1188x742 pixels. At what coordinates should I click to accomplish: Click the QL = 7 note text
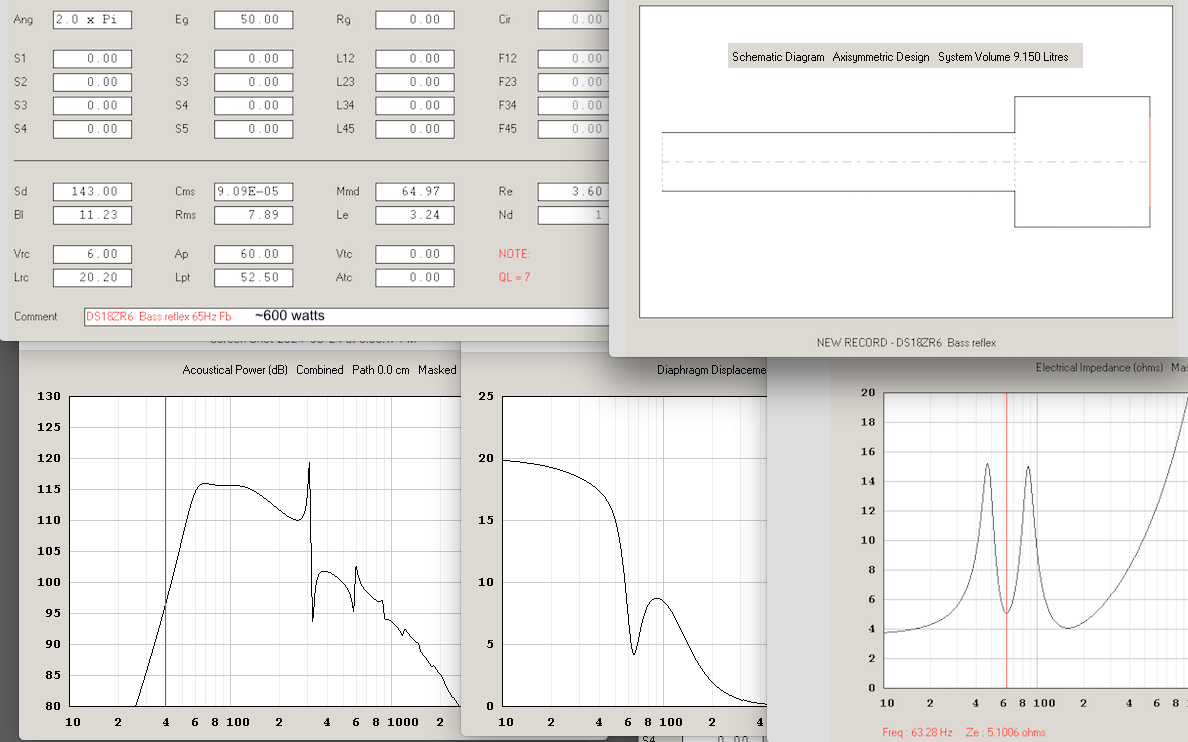[514, 277]
